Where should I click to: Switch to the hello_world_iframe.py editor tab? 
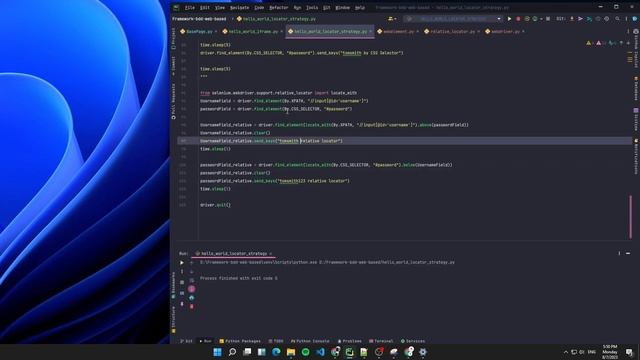click(x=253, y=31)
